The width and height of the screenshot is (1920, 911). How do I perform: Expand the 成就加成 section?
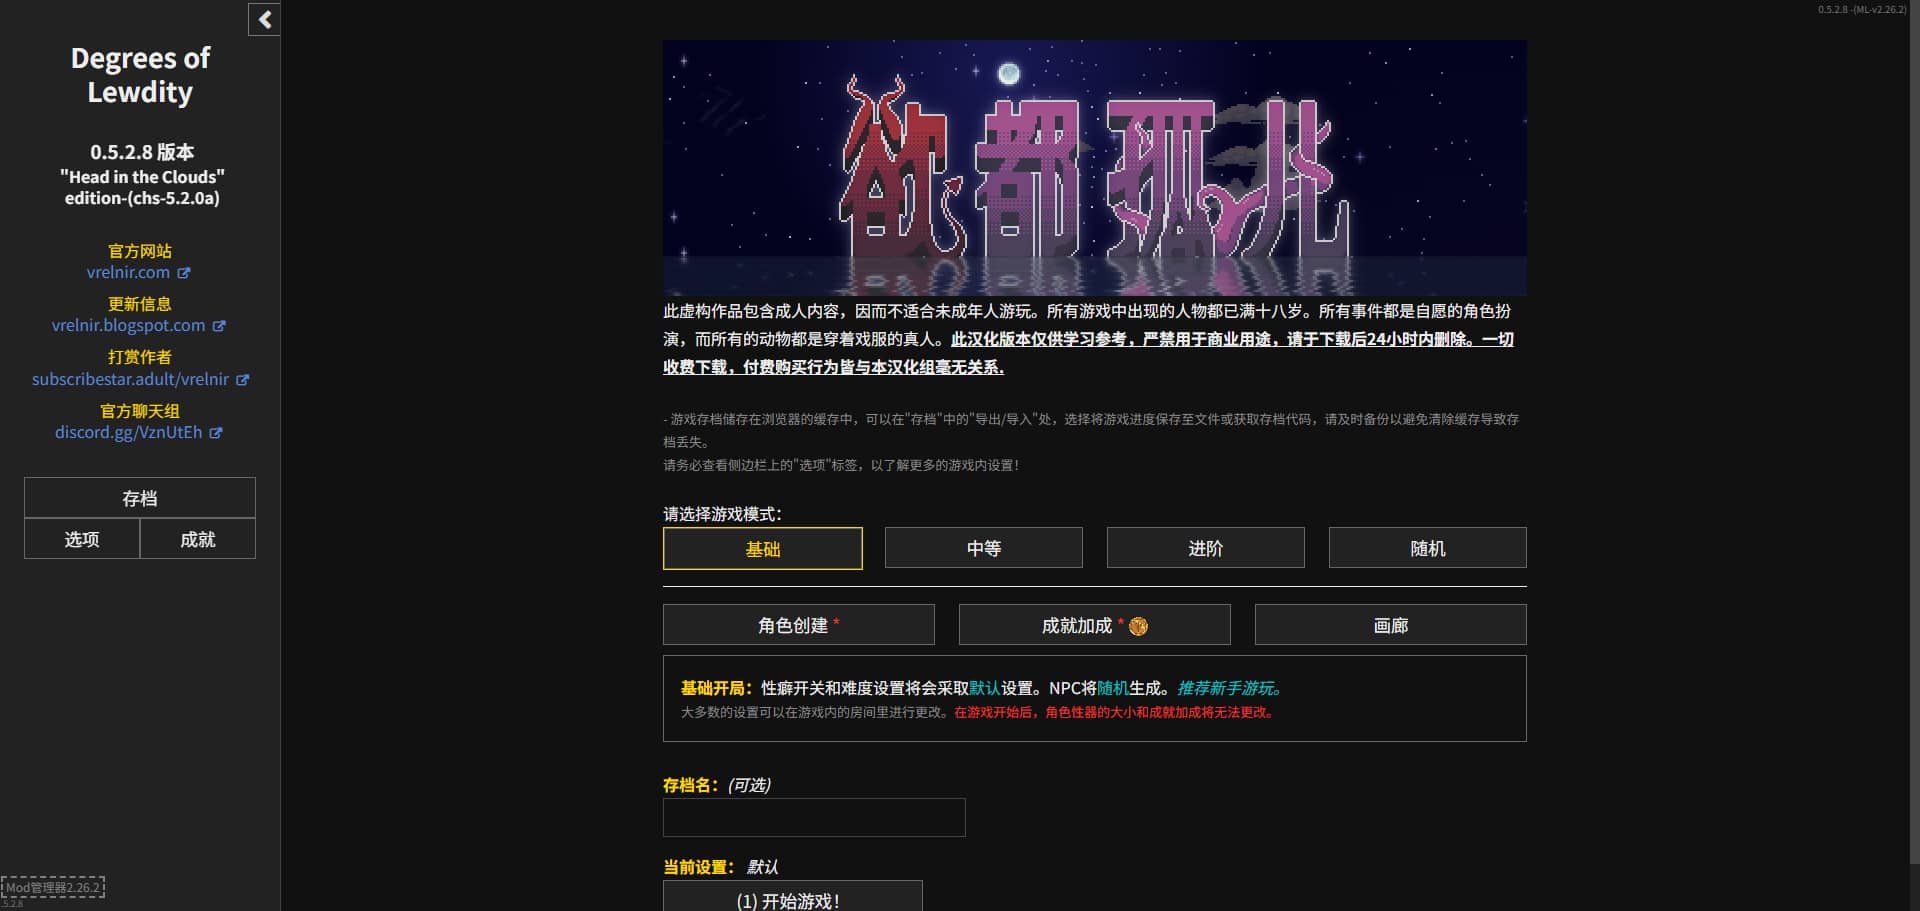coord(1077,625)
